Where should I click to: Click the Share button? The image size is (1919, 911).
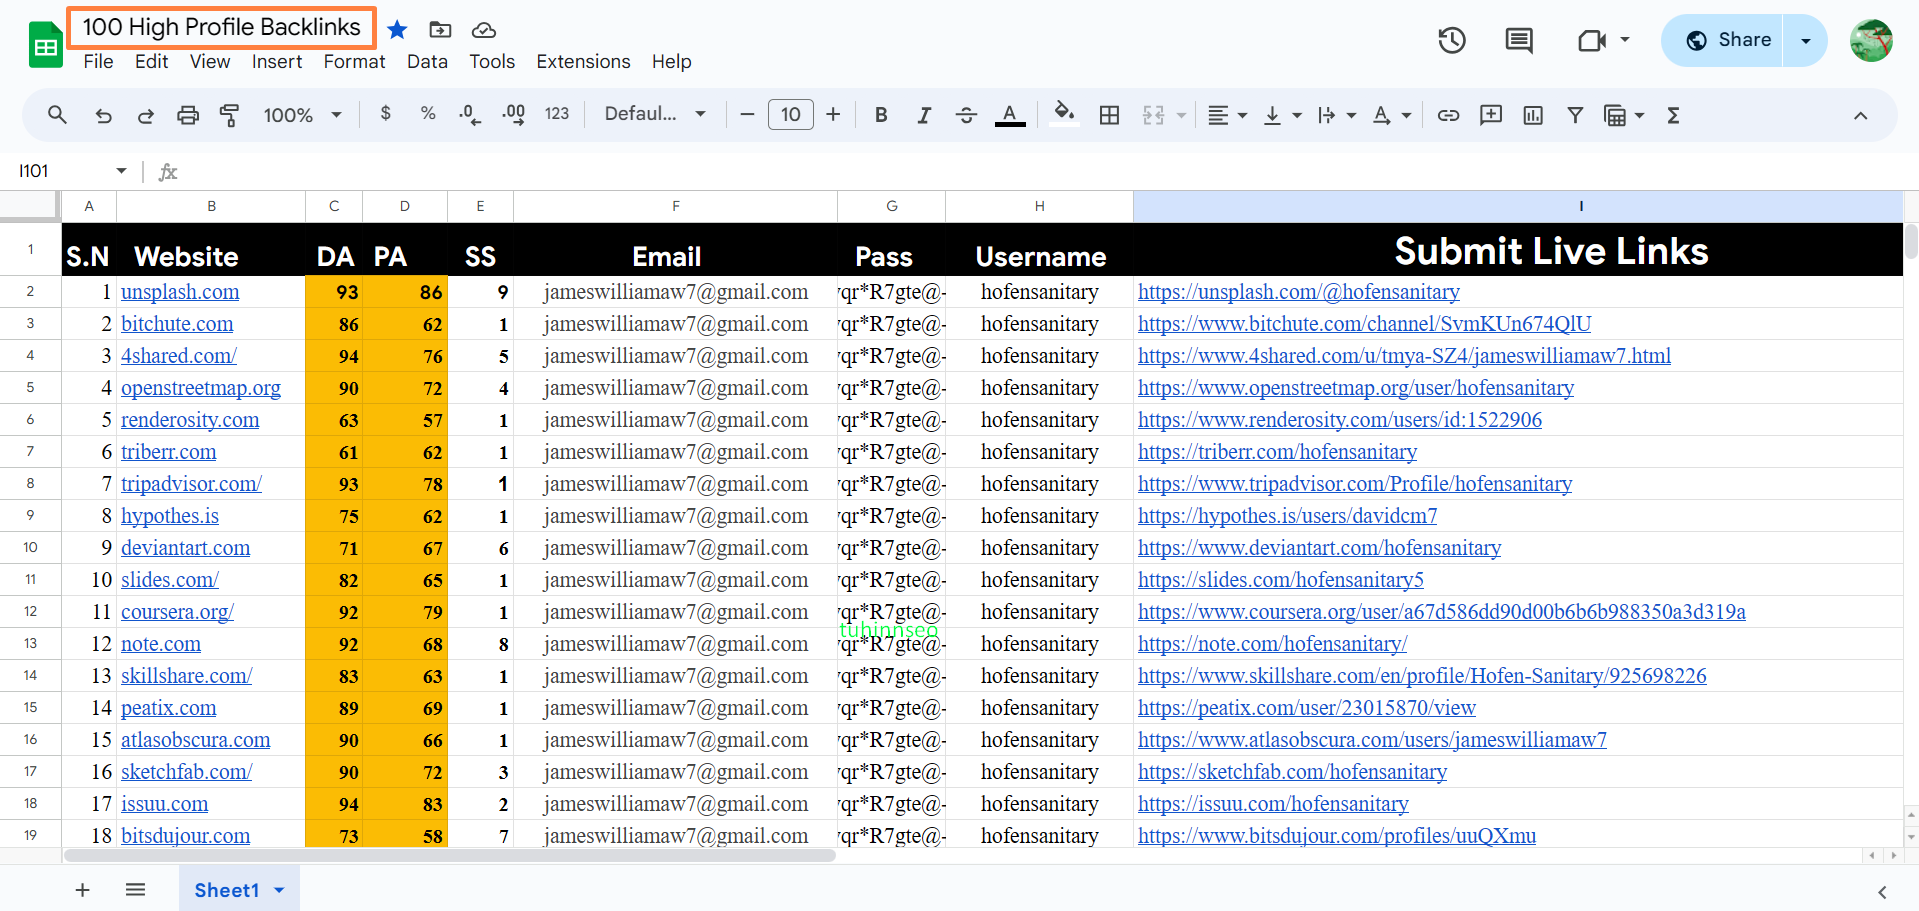tap(1727, 41)
